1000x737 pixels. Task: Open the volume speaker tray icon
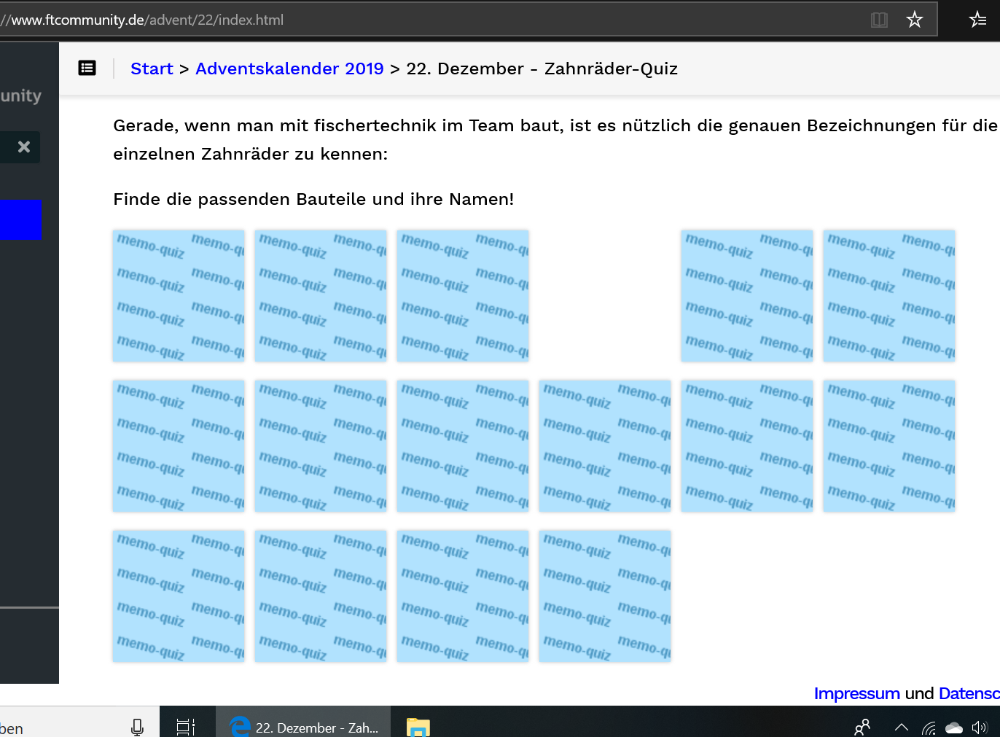[978, 727]
